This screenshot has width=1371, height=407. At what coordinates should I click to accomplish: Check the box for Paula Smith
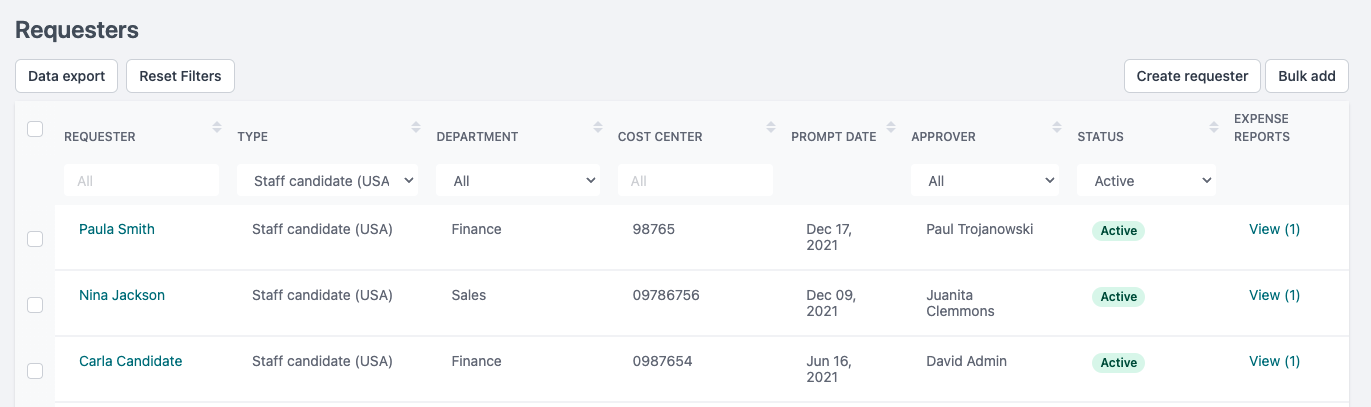35,239
